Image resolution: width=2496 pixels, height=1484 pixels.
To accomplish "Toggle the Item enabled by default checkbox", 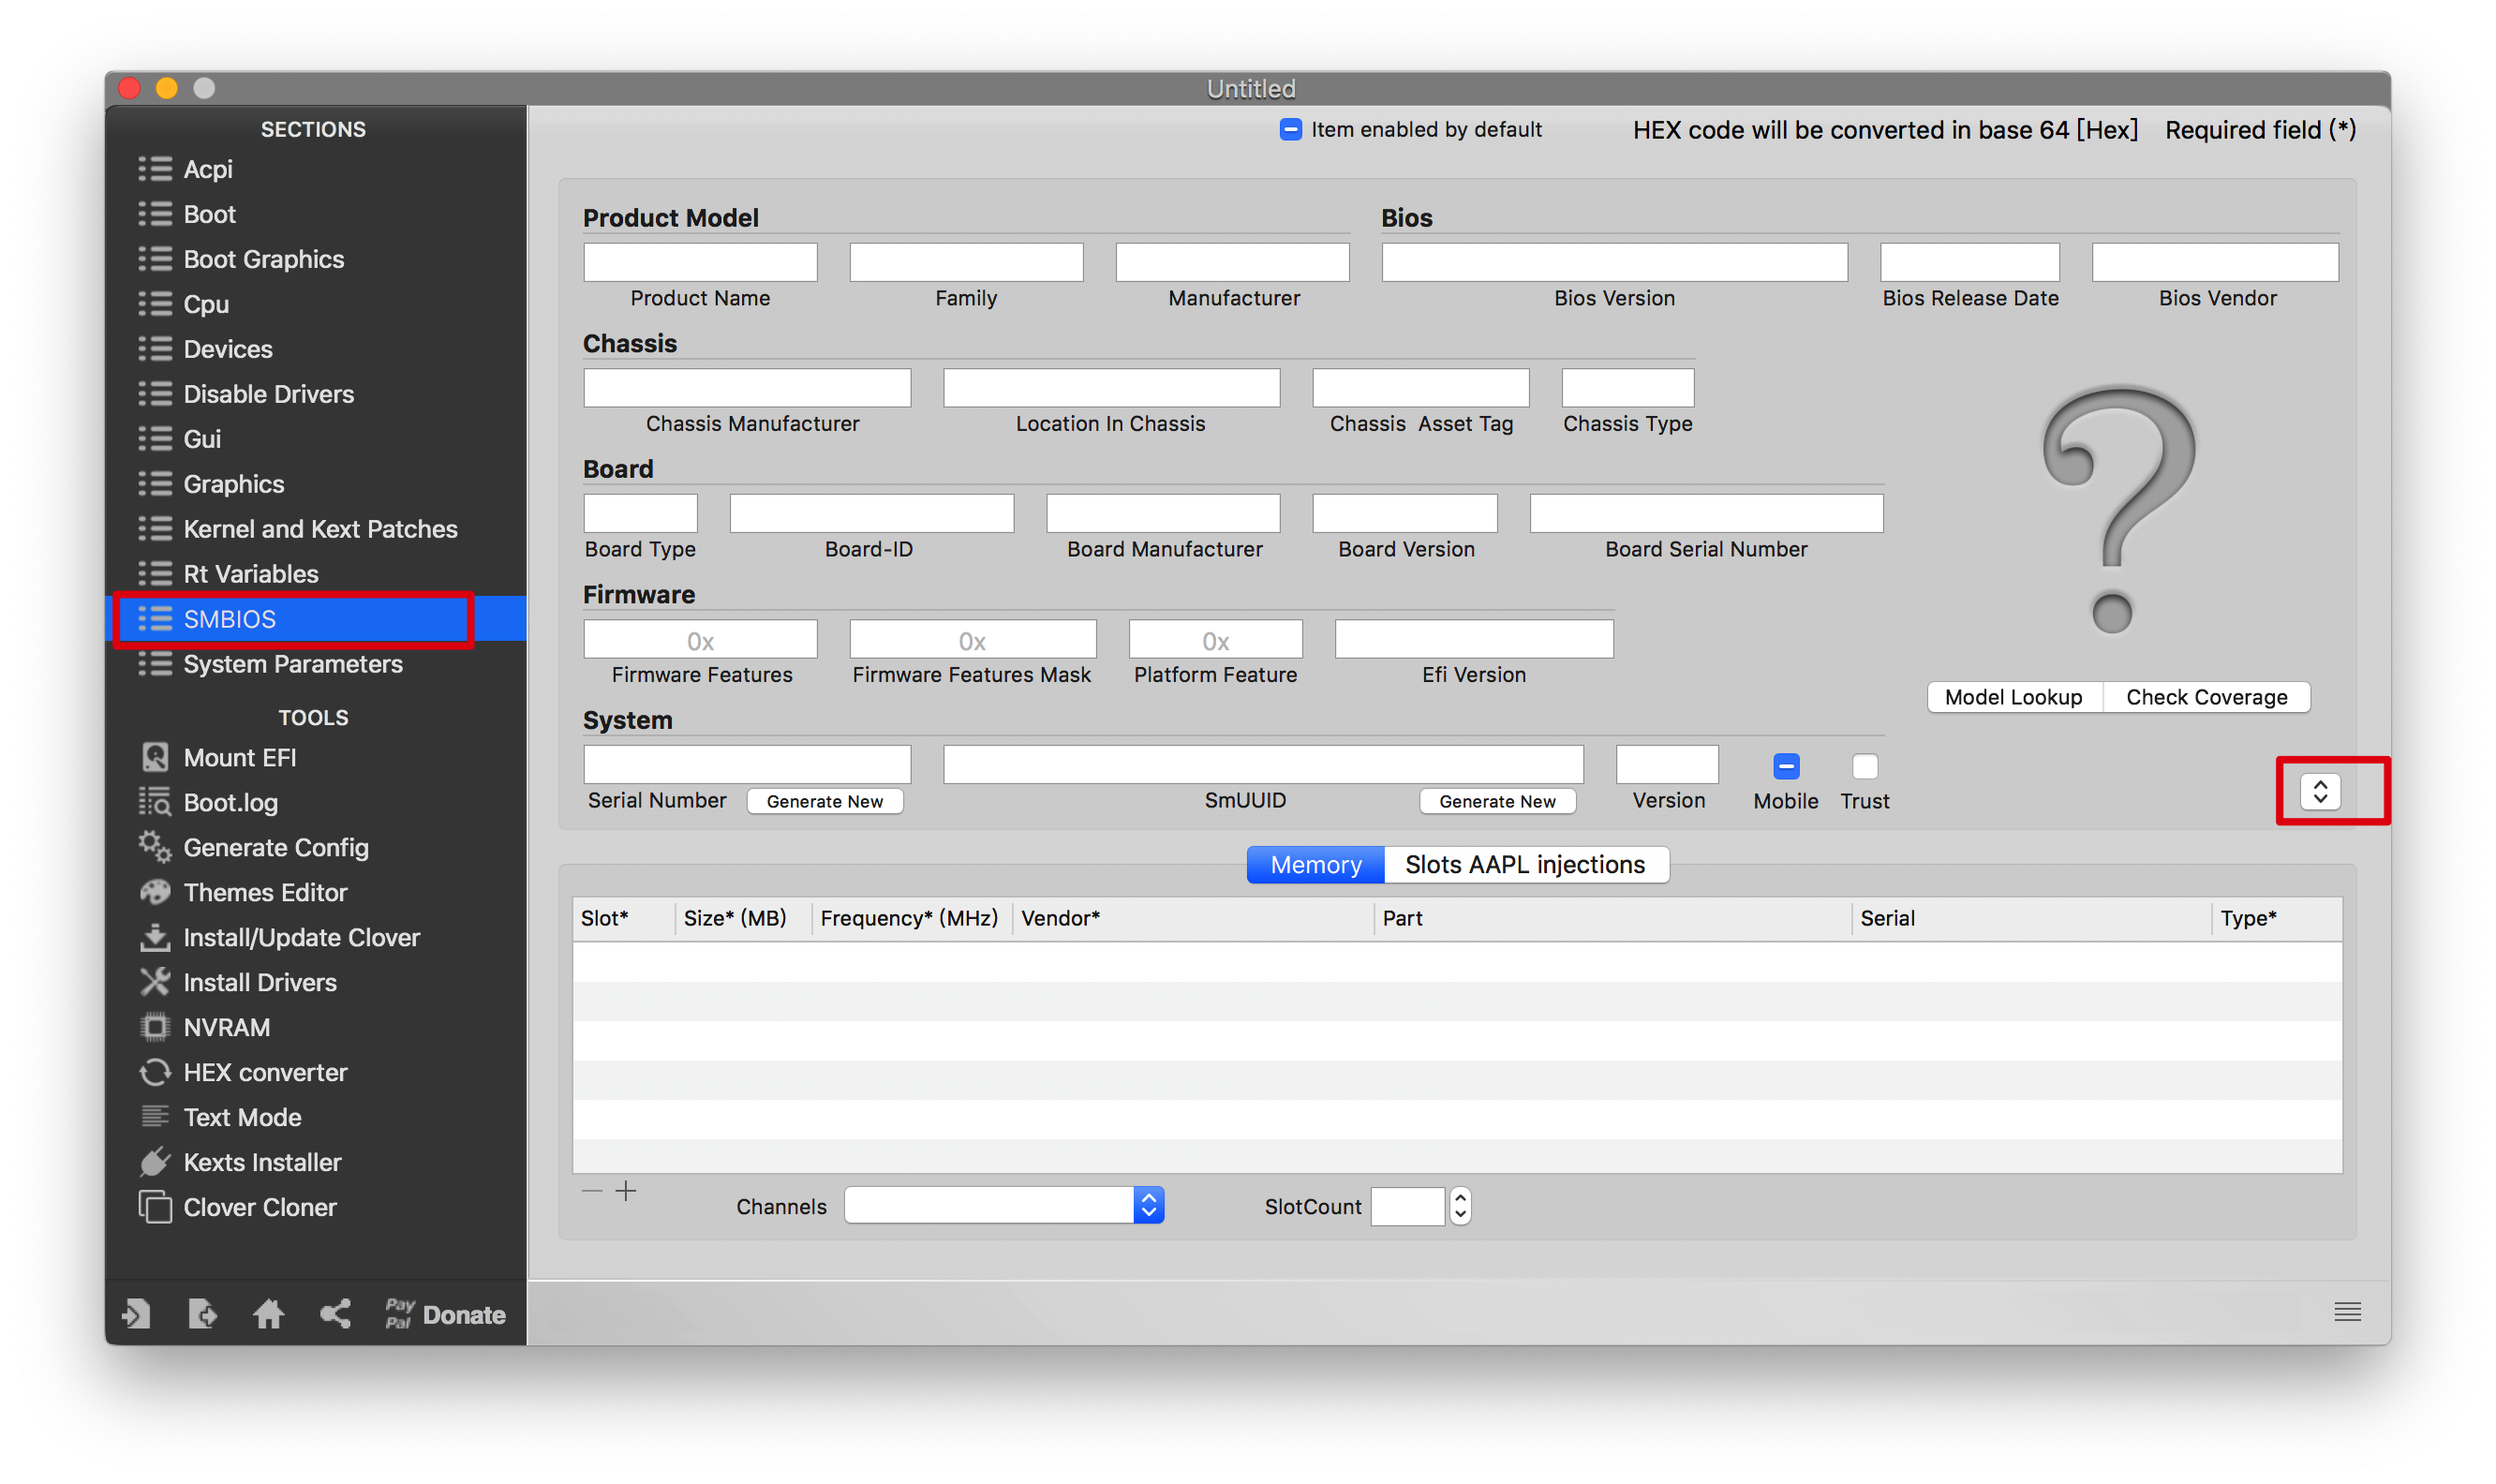I will (1291, 130).
